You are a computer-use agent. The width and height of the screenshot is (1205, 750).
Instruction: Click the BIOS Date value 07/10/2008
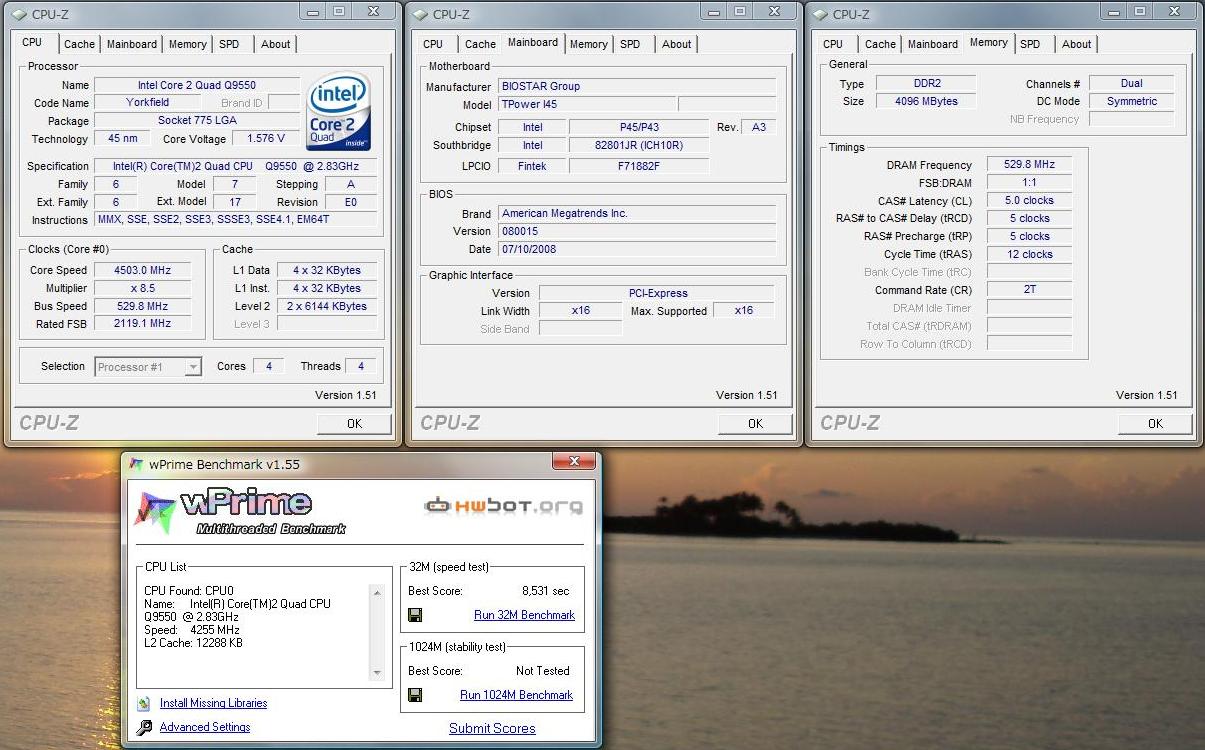click(x=637, y=250)
